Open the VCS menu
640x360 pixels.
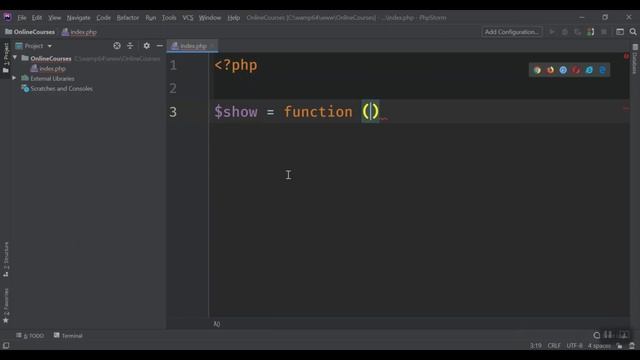pos(188,18)
